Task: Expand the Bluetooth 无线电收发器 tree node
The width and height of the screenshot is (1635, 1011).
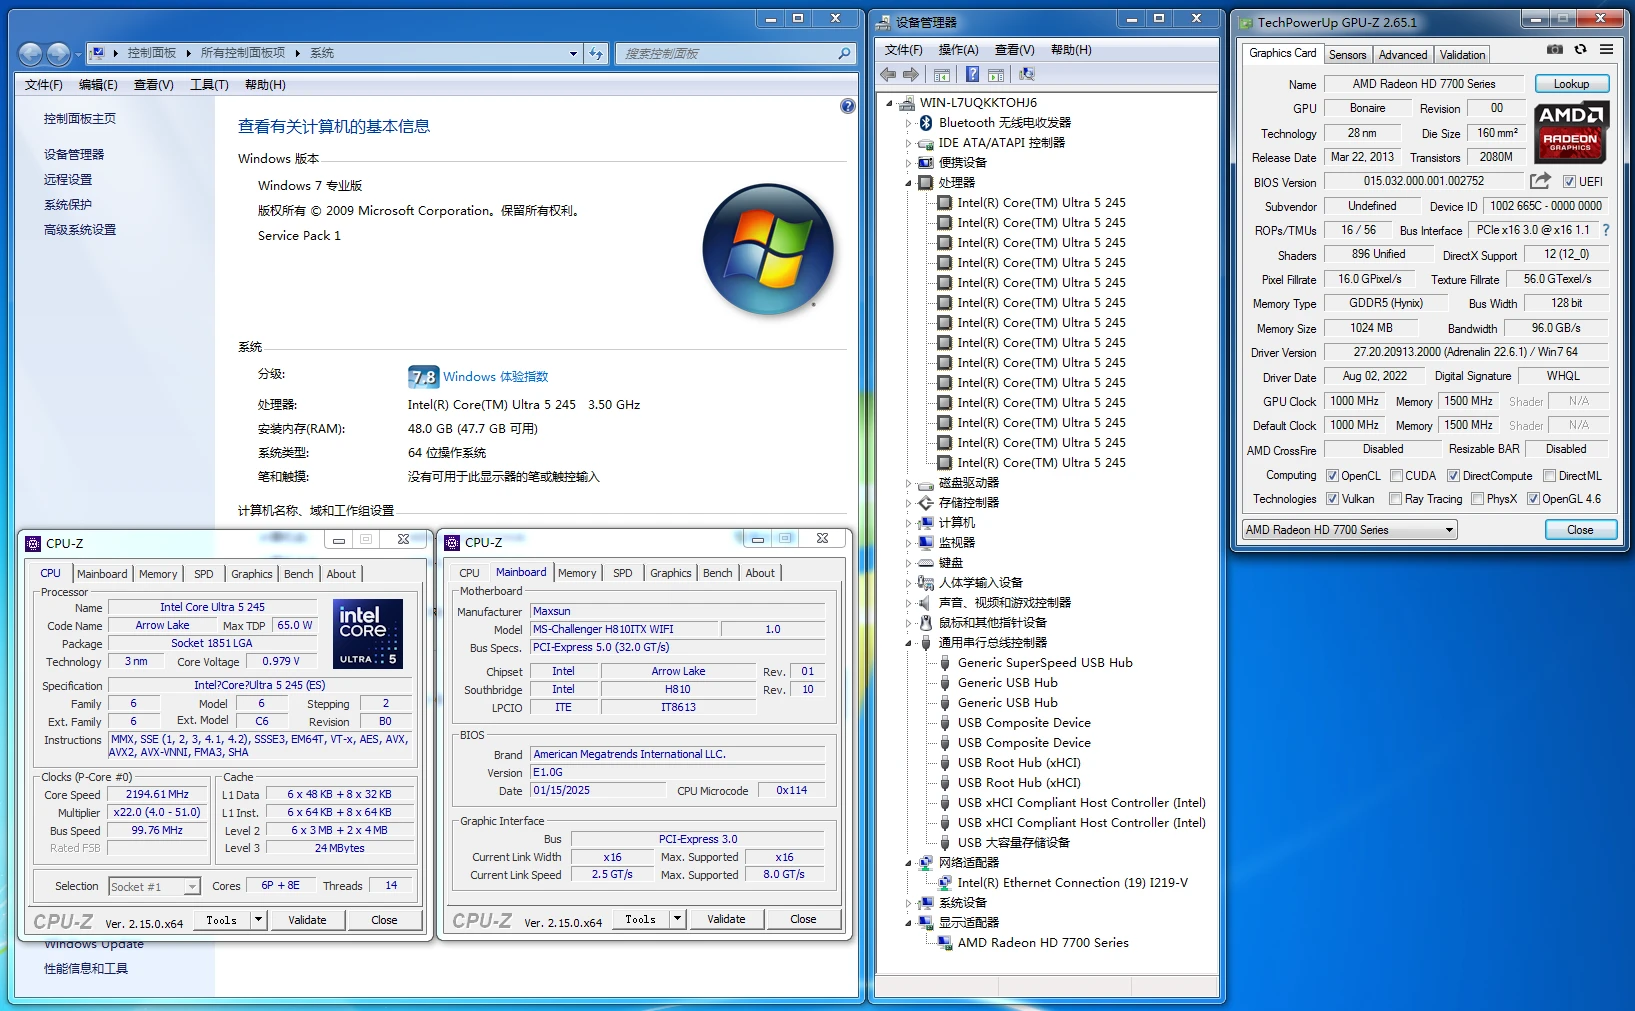Action: tap(908, 123)
